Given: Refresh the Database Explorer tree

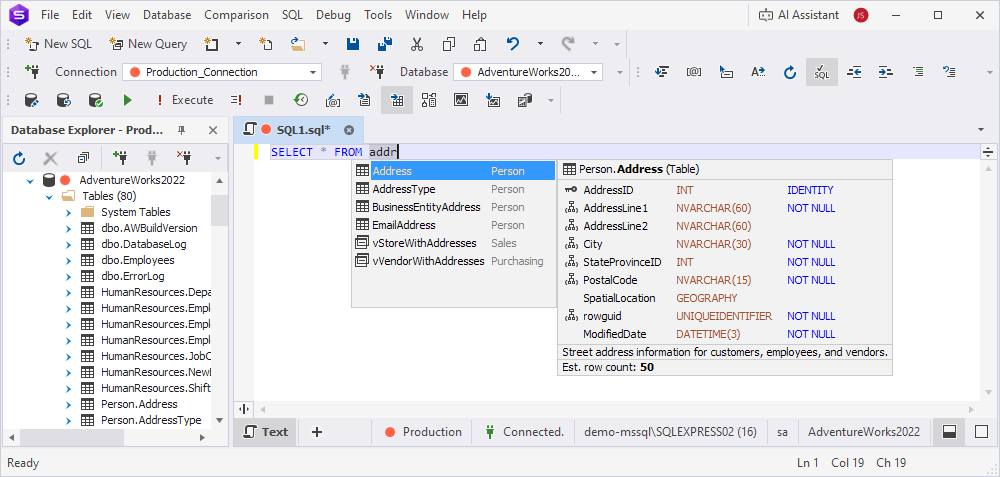Looking at the screenshot, I should coord(19,158).
